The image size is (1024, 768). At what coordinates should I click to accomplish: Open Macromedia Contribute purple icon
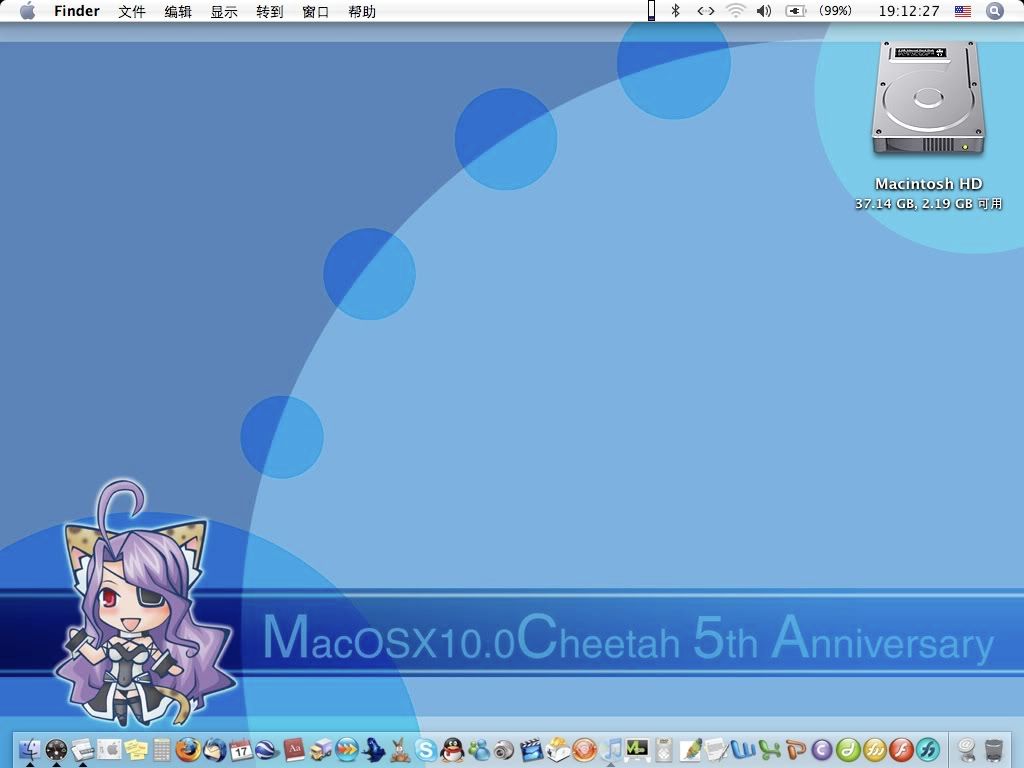pyautogui.click(x=822, y=750)
